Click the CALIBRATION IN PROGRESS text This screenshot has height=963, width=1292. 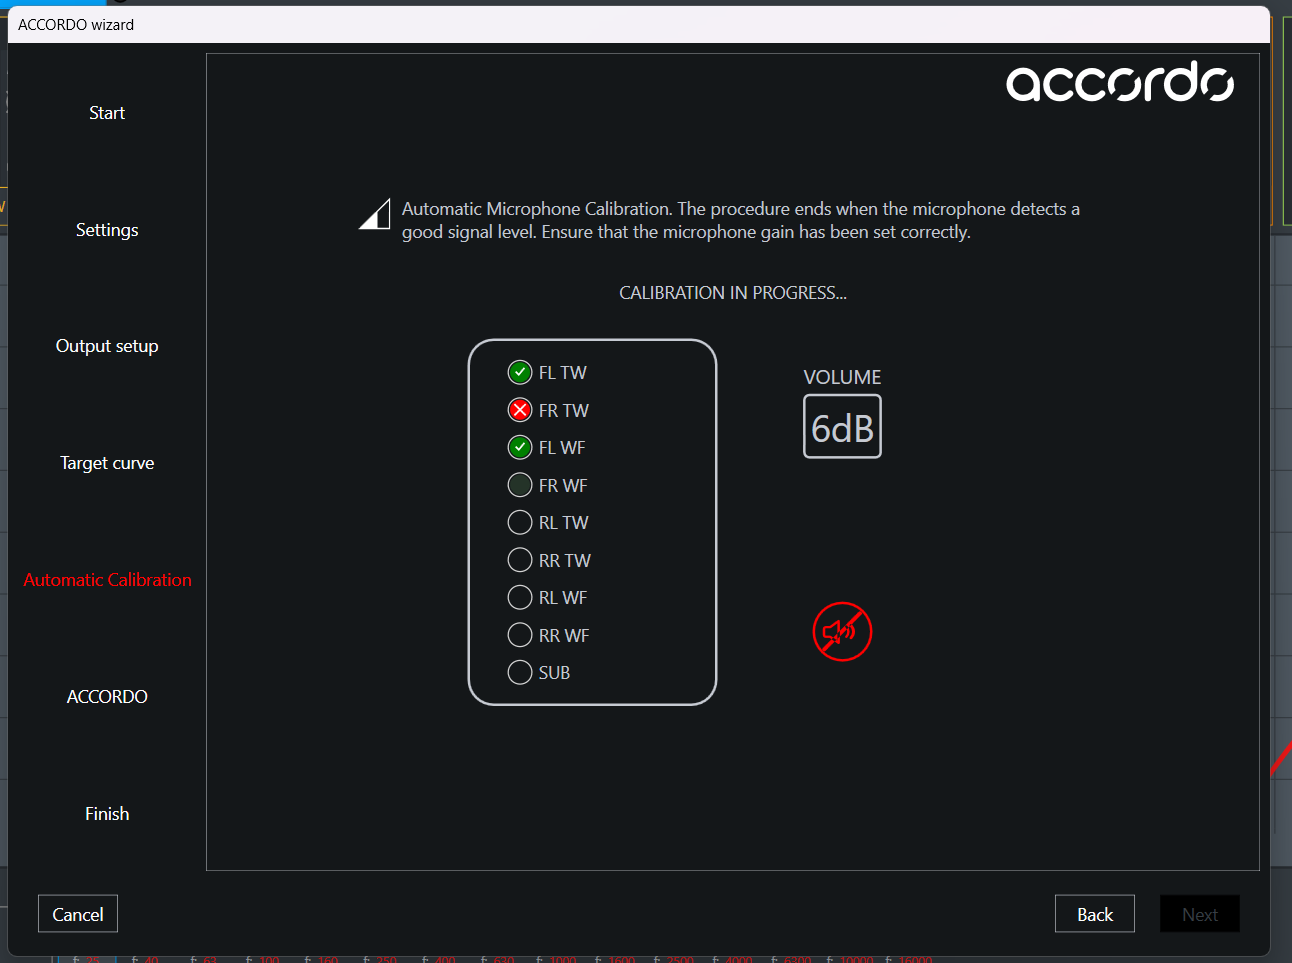click(732, 292)
